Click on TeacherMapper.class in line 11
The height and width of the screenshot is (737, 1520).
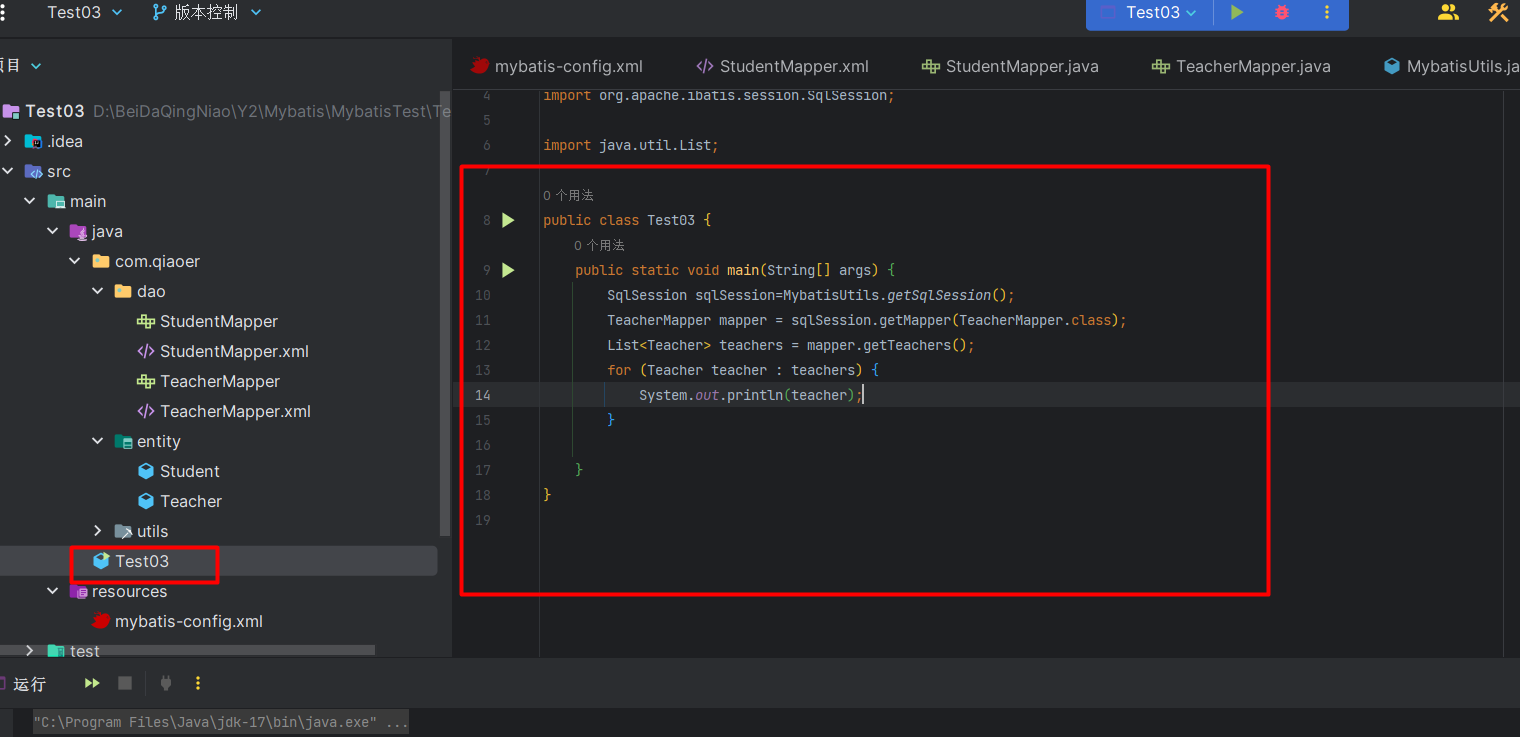(x=1037, y=320)
